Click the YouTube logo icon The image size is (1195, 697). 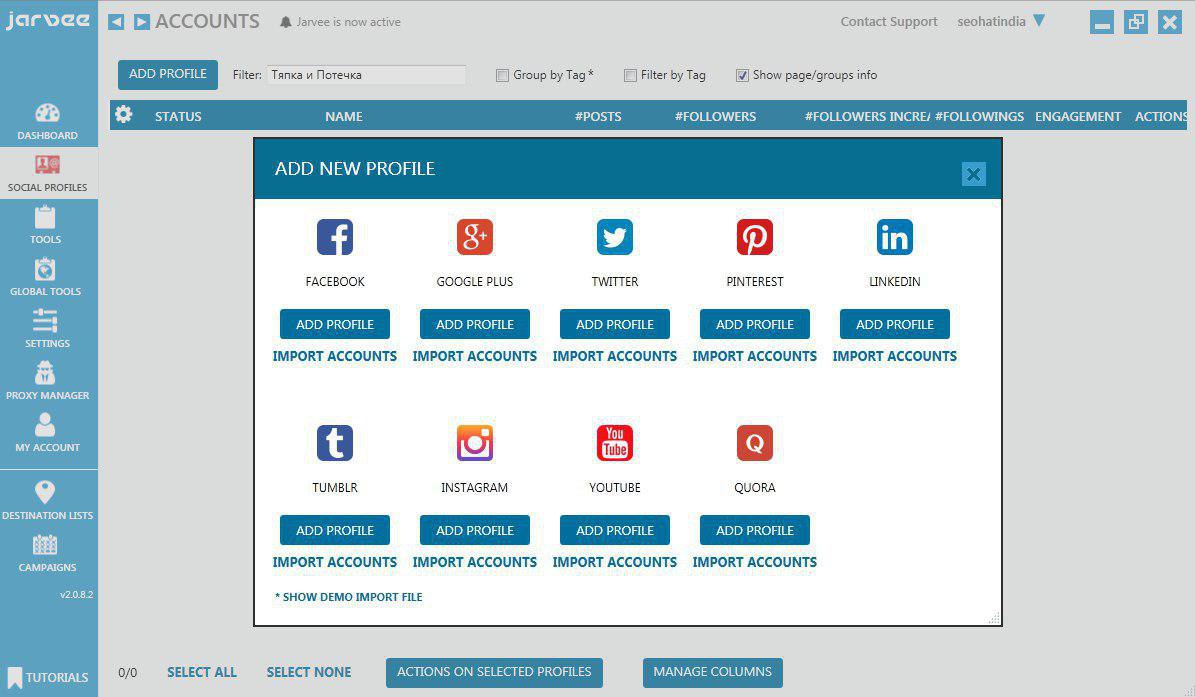[x=615, y=443]
